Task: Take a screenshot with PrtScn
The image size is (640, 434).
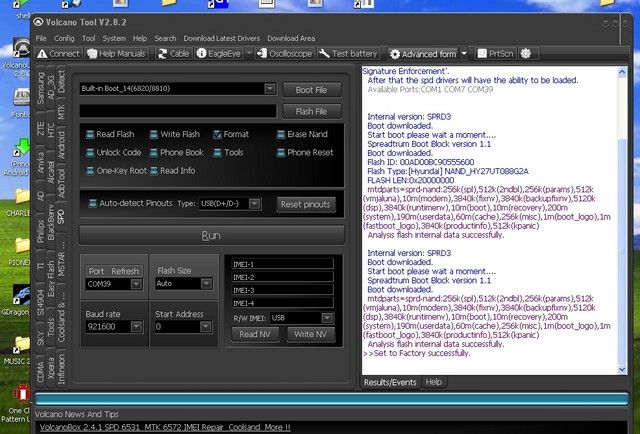Action: 495,53
